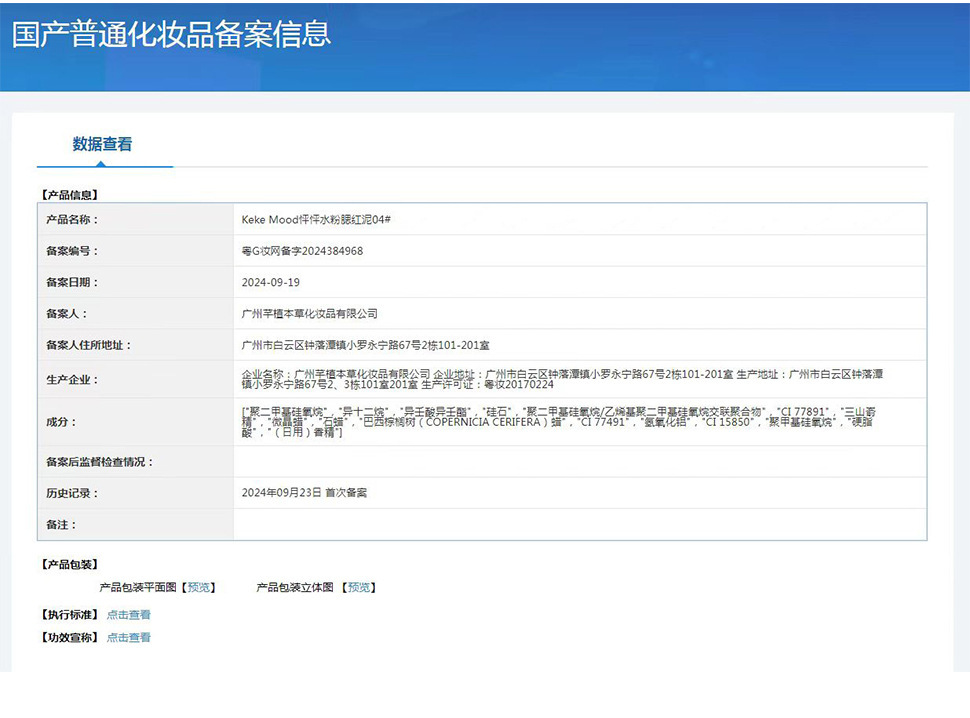Open the 数据查看 tab
The width and height of the screenshot is (970, 718).
pyautogui.click(x=102, y=144)
